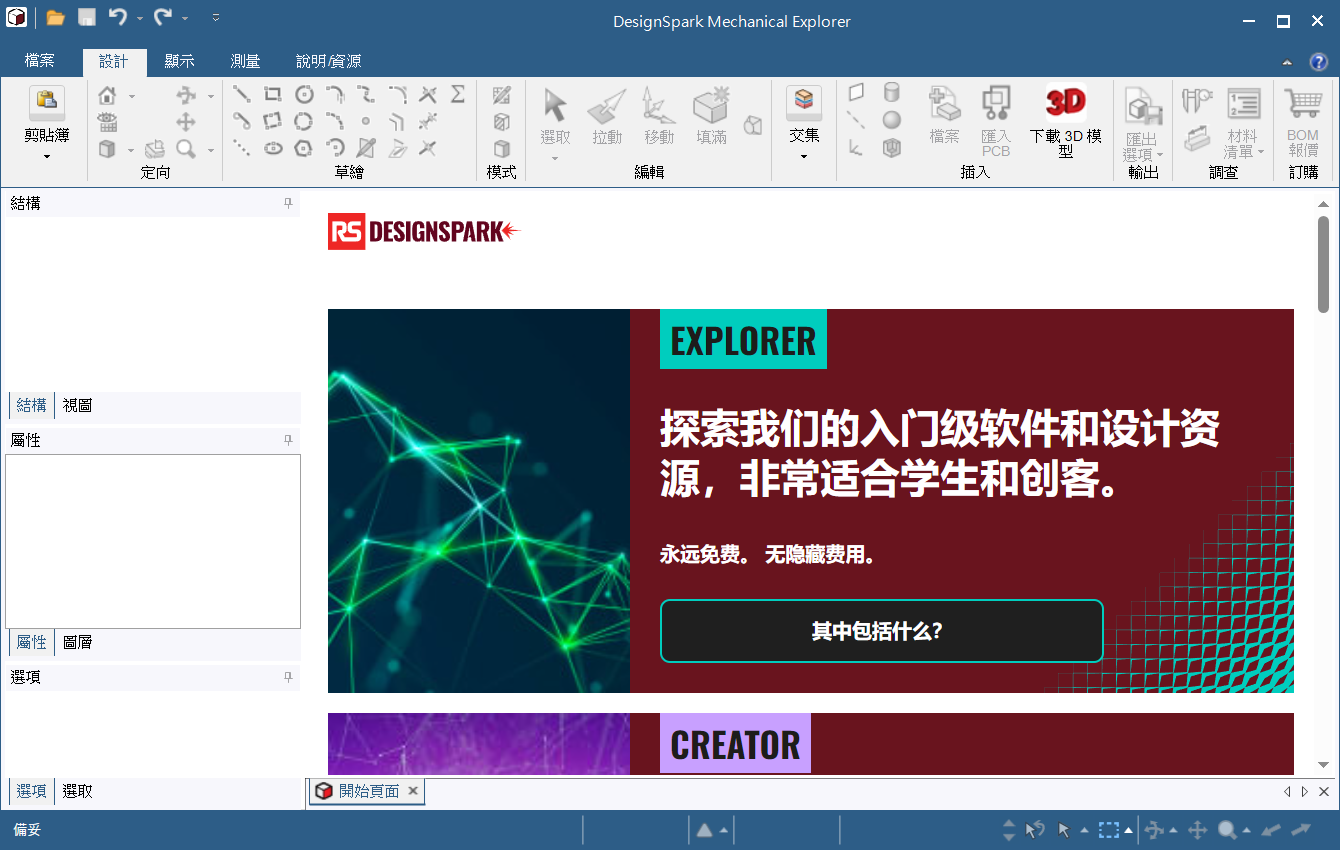
Task: Click the 其中包括什么? button
Action: tap(881, 631)
